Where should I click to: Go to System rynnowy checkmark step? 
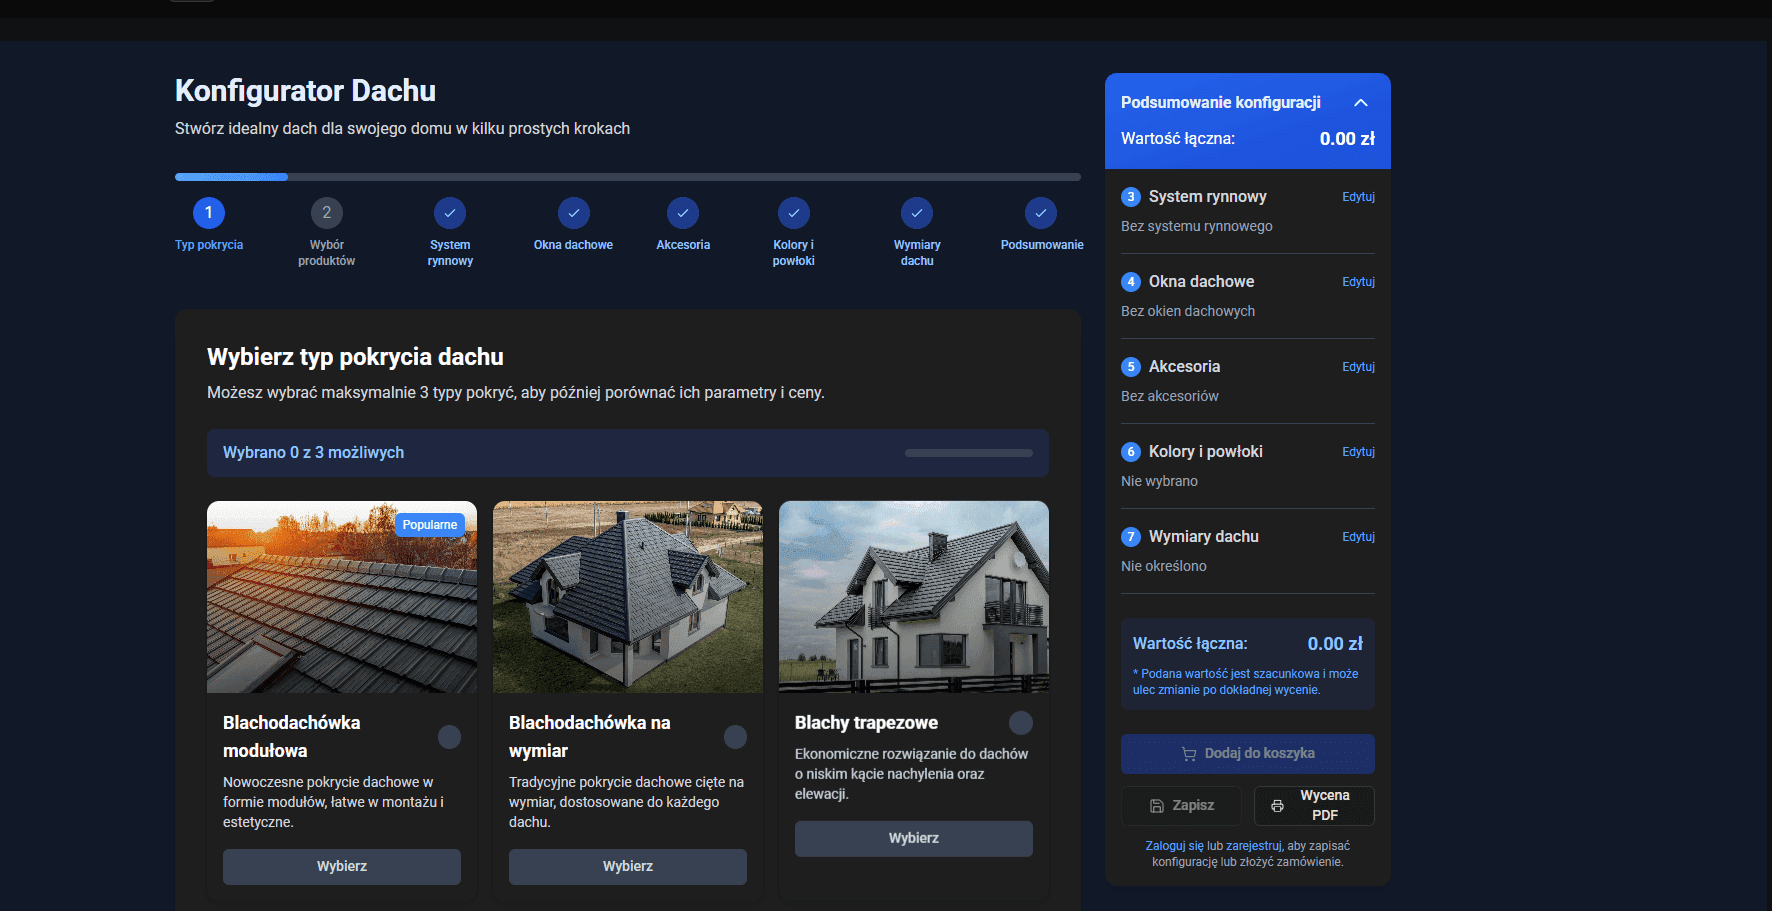point(450,213)
